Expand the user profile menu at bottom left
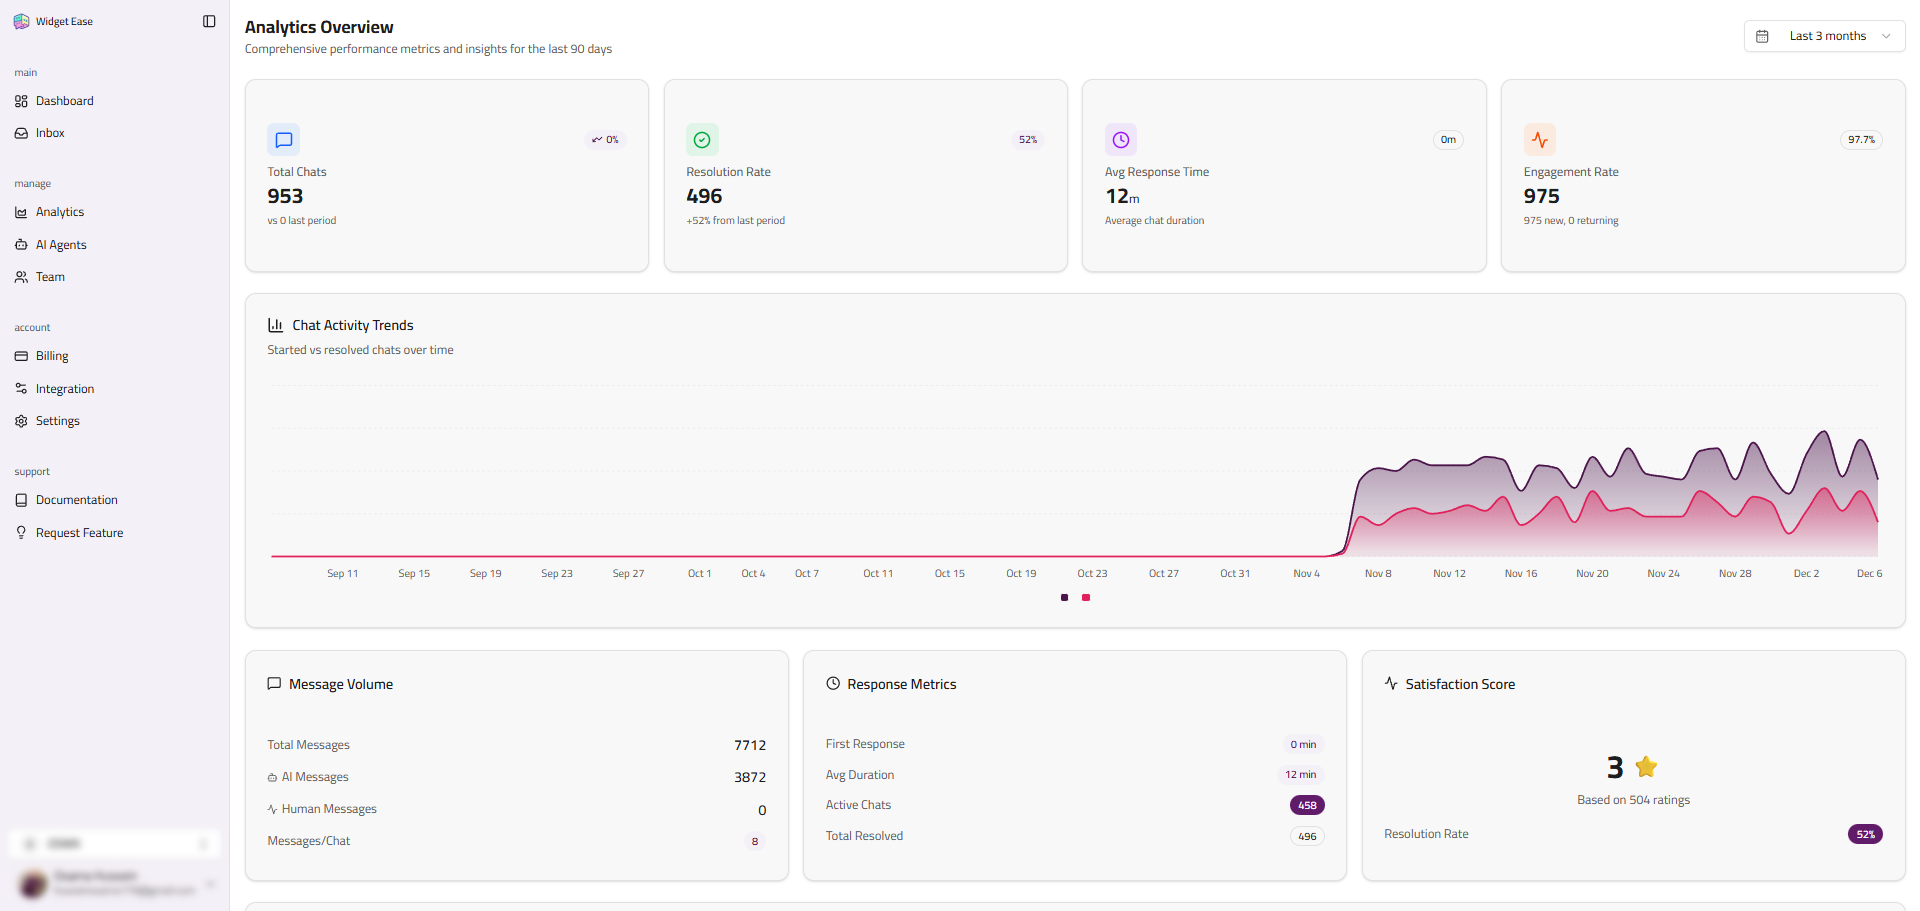Image resolution: width=1920 pixels, height=911 pixels. coord(211,884)
